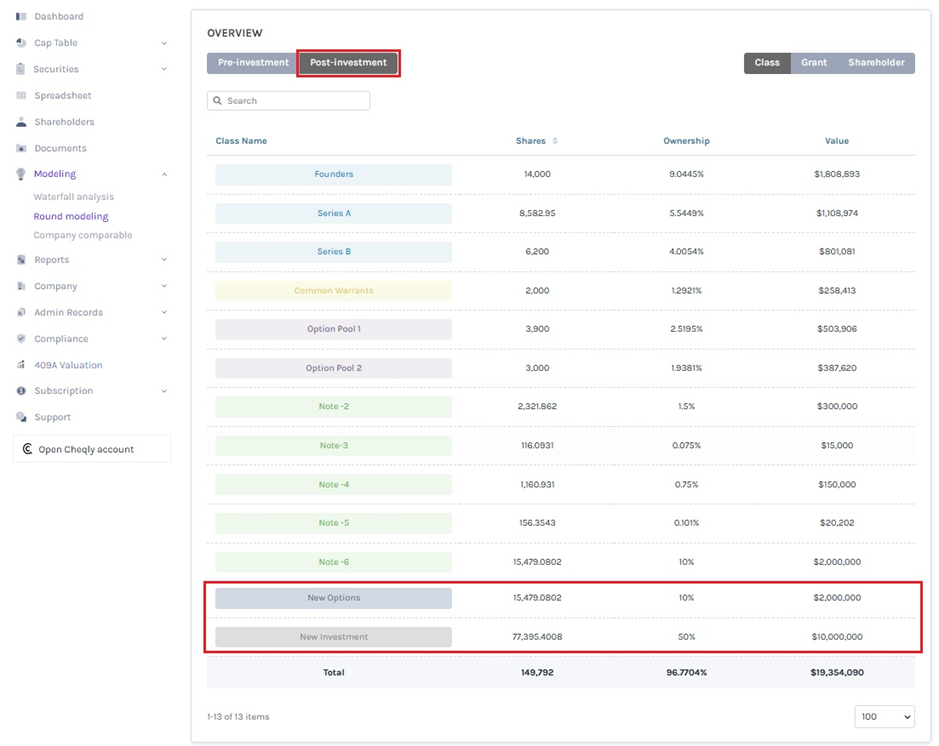Select Company comparable in sidebar
This screenshot has height=746, width=939.
coord(83,235)
